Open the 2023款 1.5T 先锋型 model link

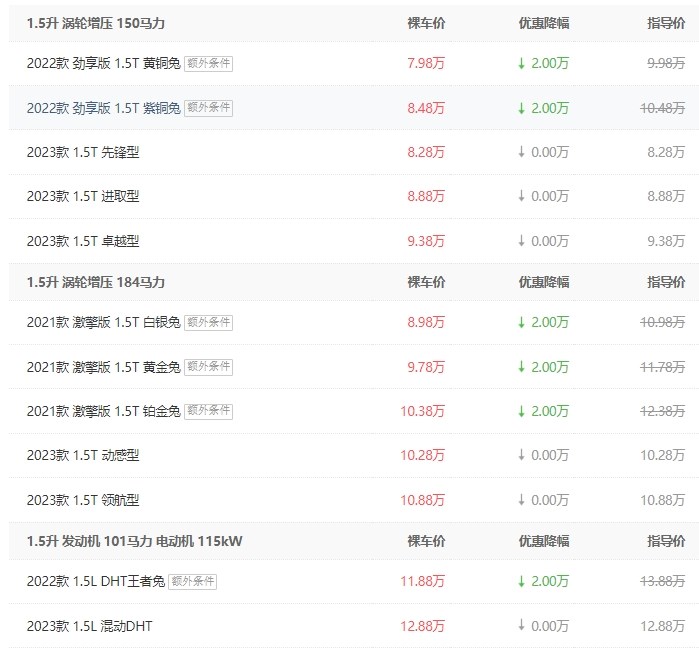click(83, 152)
